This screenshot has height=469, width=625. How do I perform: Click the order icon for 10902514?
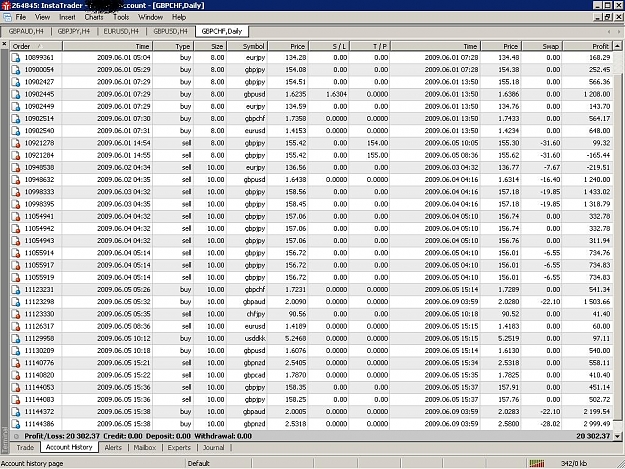coord(16,119)
